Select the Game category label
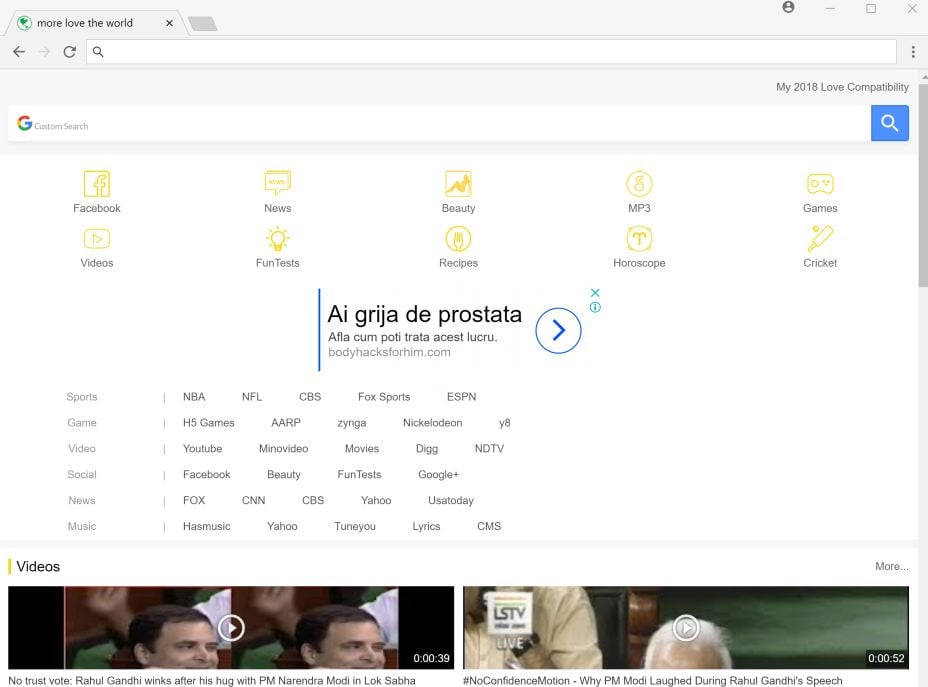The image size is (928, 687). [82, 422]
